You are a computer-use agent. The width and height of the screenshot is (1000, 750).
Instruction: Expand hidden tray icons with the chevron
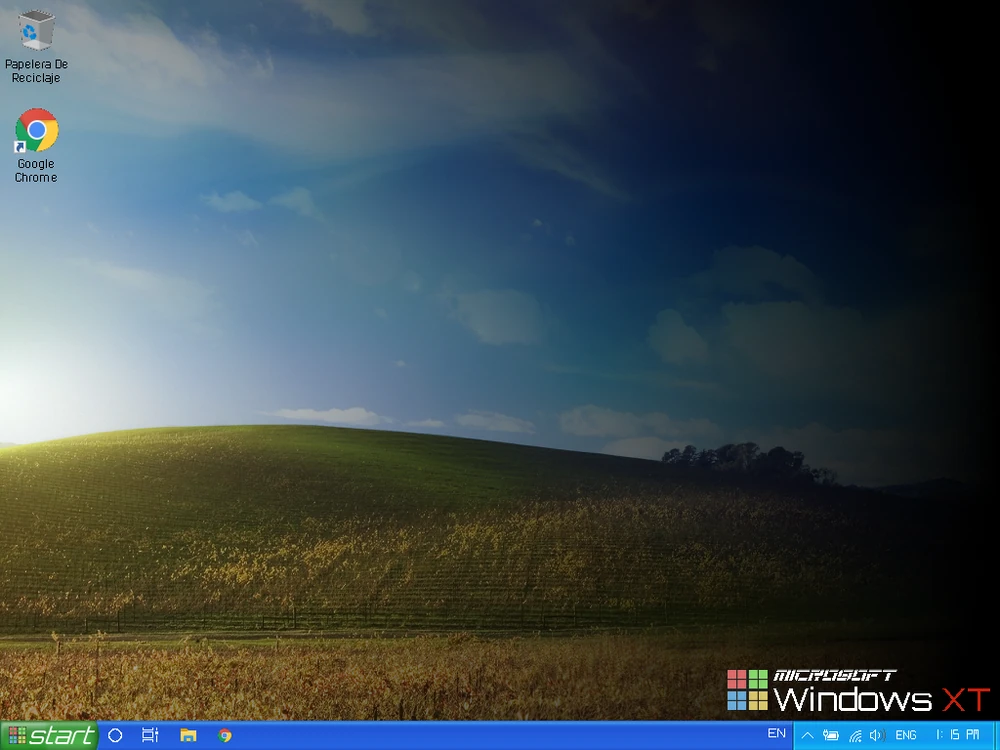coord(808,737)
